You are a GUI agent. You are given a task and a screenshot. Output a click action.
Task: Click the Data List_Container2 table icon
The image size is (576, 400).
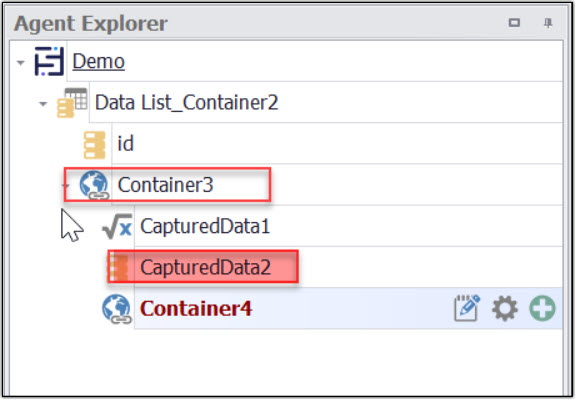(72, 102)
